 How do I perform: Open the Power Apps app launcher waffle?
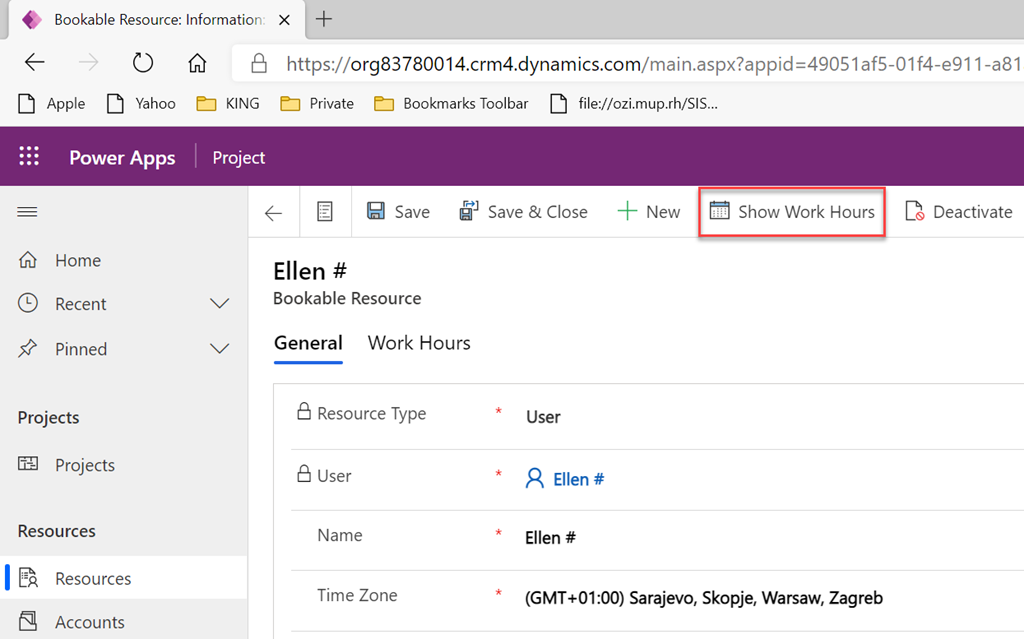coord(29,157)
